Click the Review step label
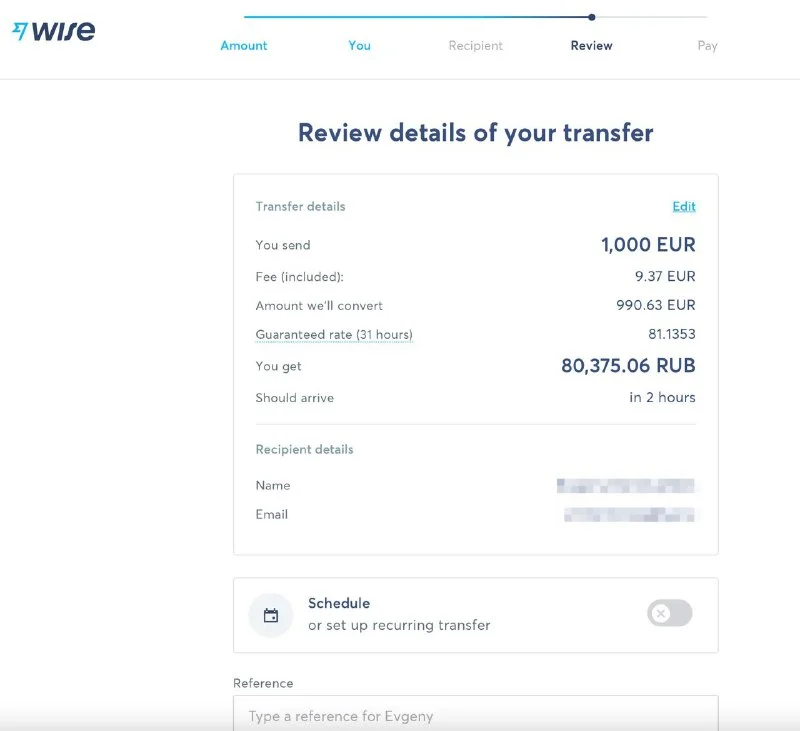This screenshot has height=731, width=800. [x=591, y=46]
